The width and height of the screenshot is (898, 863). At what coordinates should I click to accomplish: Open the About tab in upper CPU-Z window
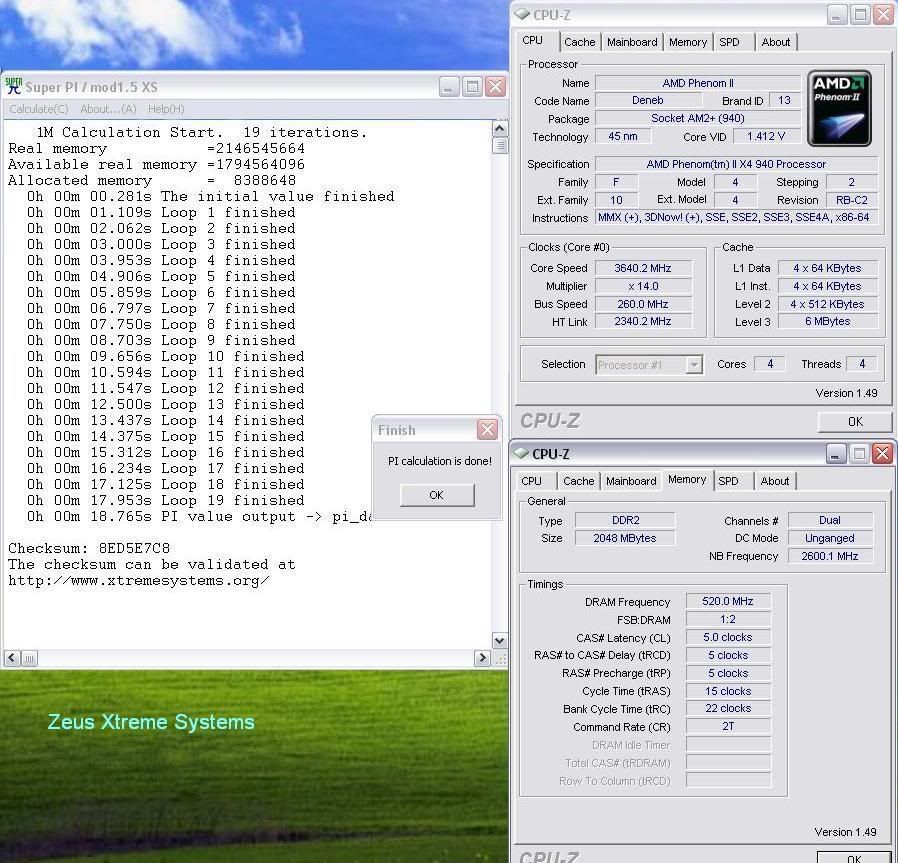(776, 42)
